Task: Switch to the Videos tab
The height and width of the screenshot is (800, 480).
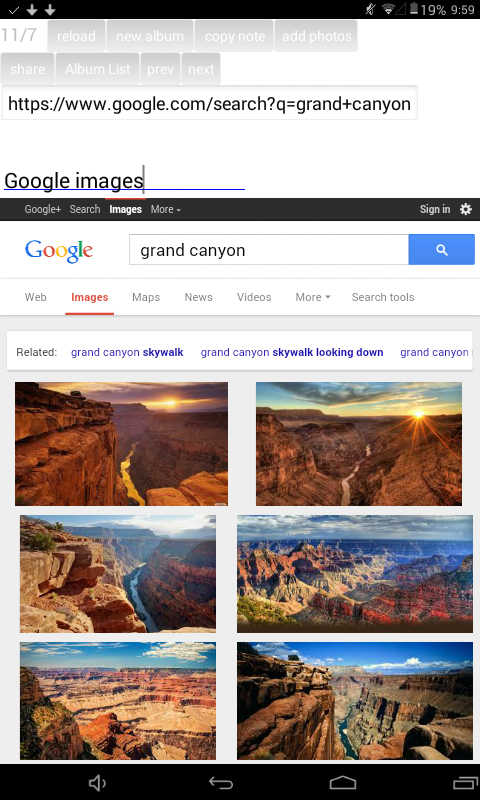Action: 254,297
